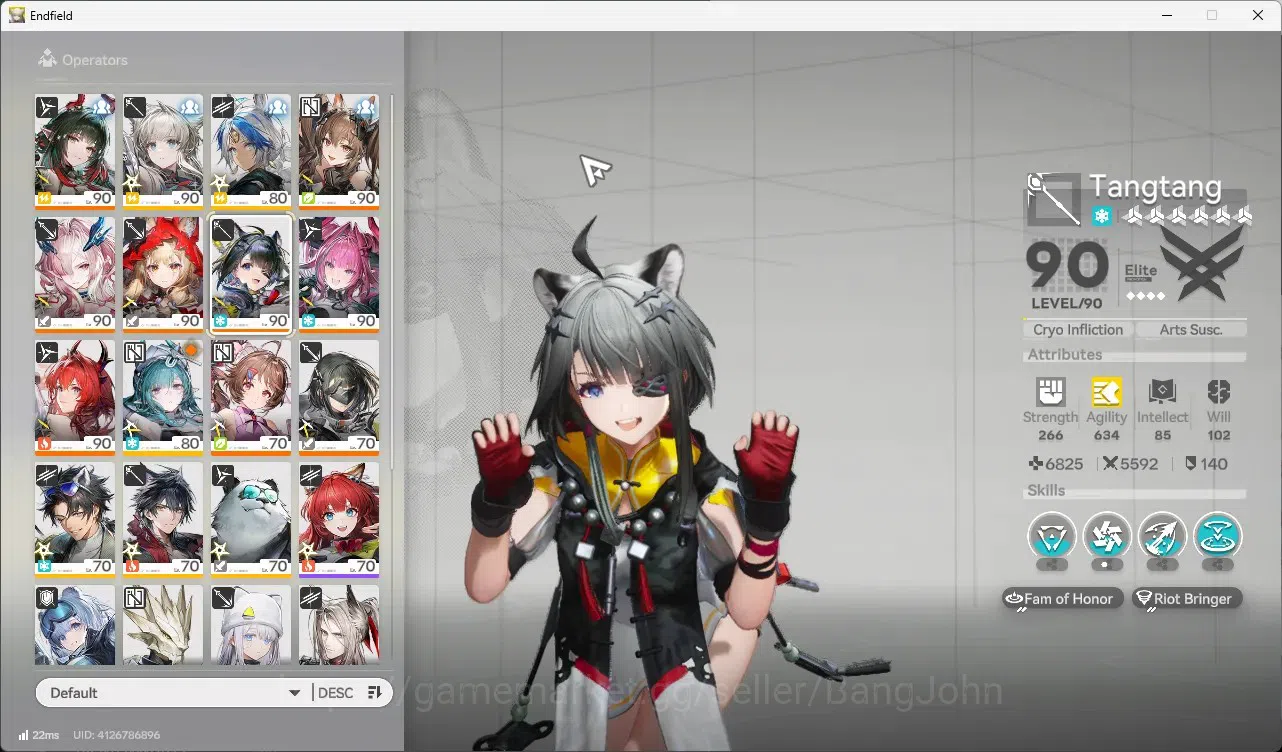Viewport: 1282px width, 752px height.
Task: Select the panda operator card
Action: [251, 520]
